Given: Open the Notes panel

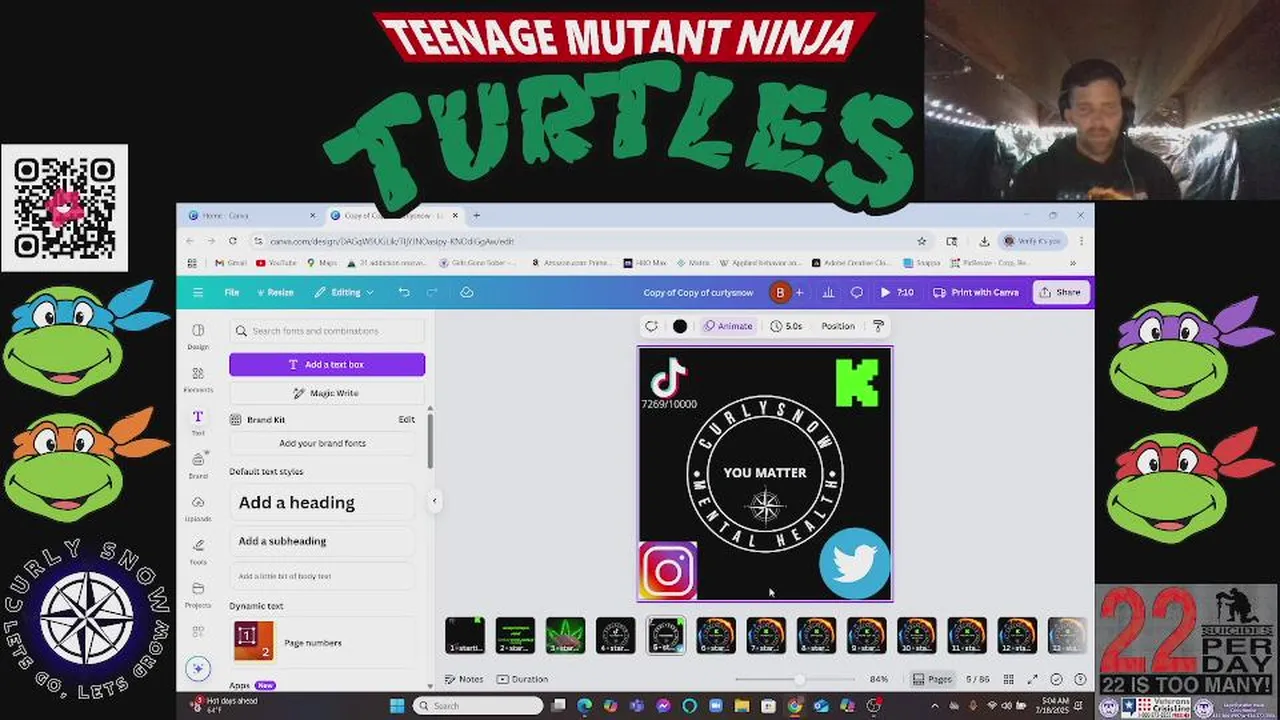Looking at the screenshot, I should tap(464, 679).
